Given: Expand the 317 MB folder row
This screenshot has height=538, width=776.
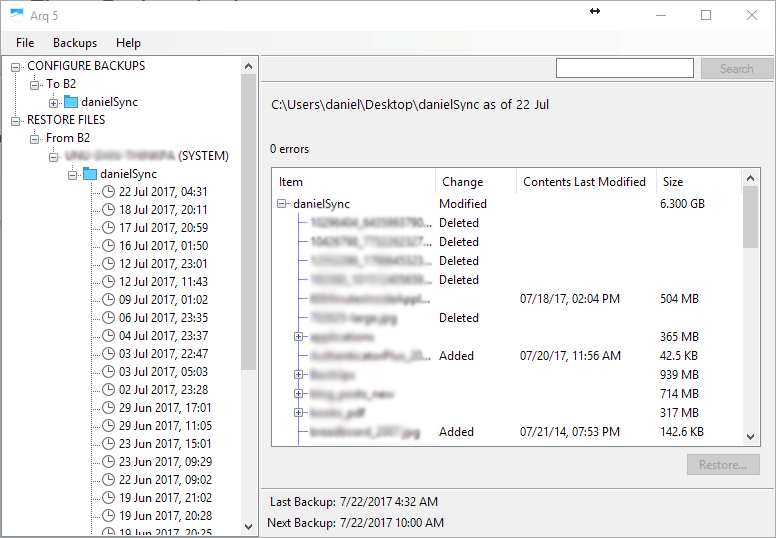Looking at the screenshot, I should point(298,412).
